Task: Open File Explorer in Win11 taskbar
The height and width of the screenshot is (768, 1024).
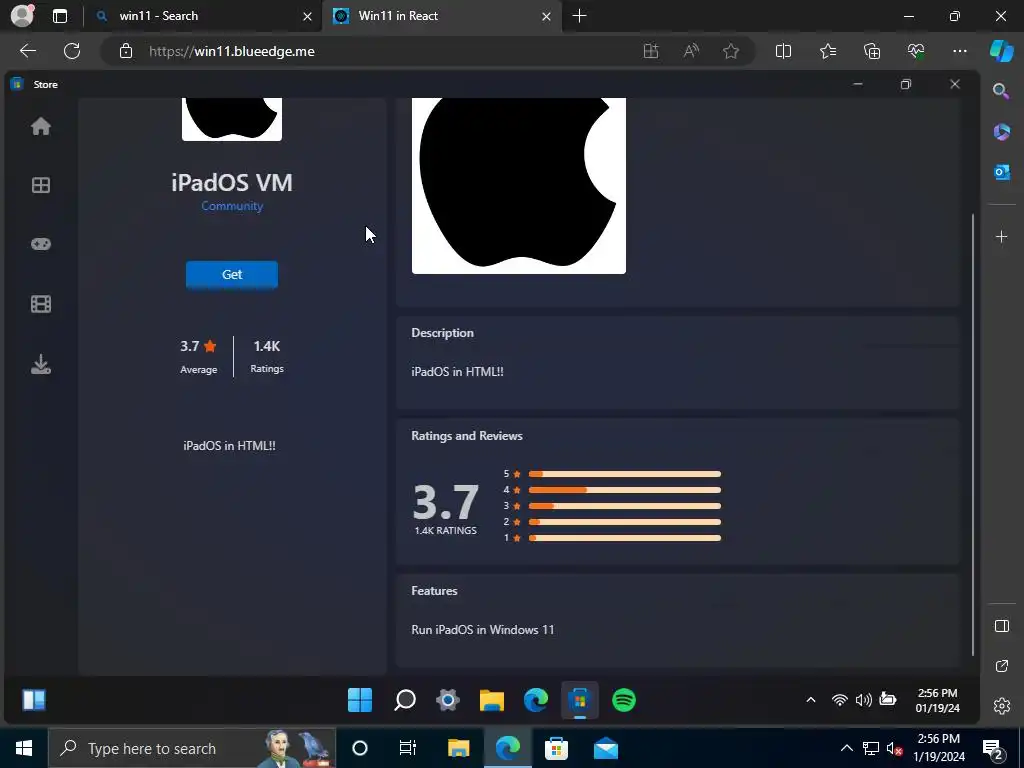Action: pyautogui.click(x=492, y=700)
